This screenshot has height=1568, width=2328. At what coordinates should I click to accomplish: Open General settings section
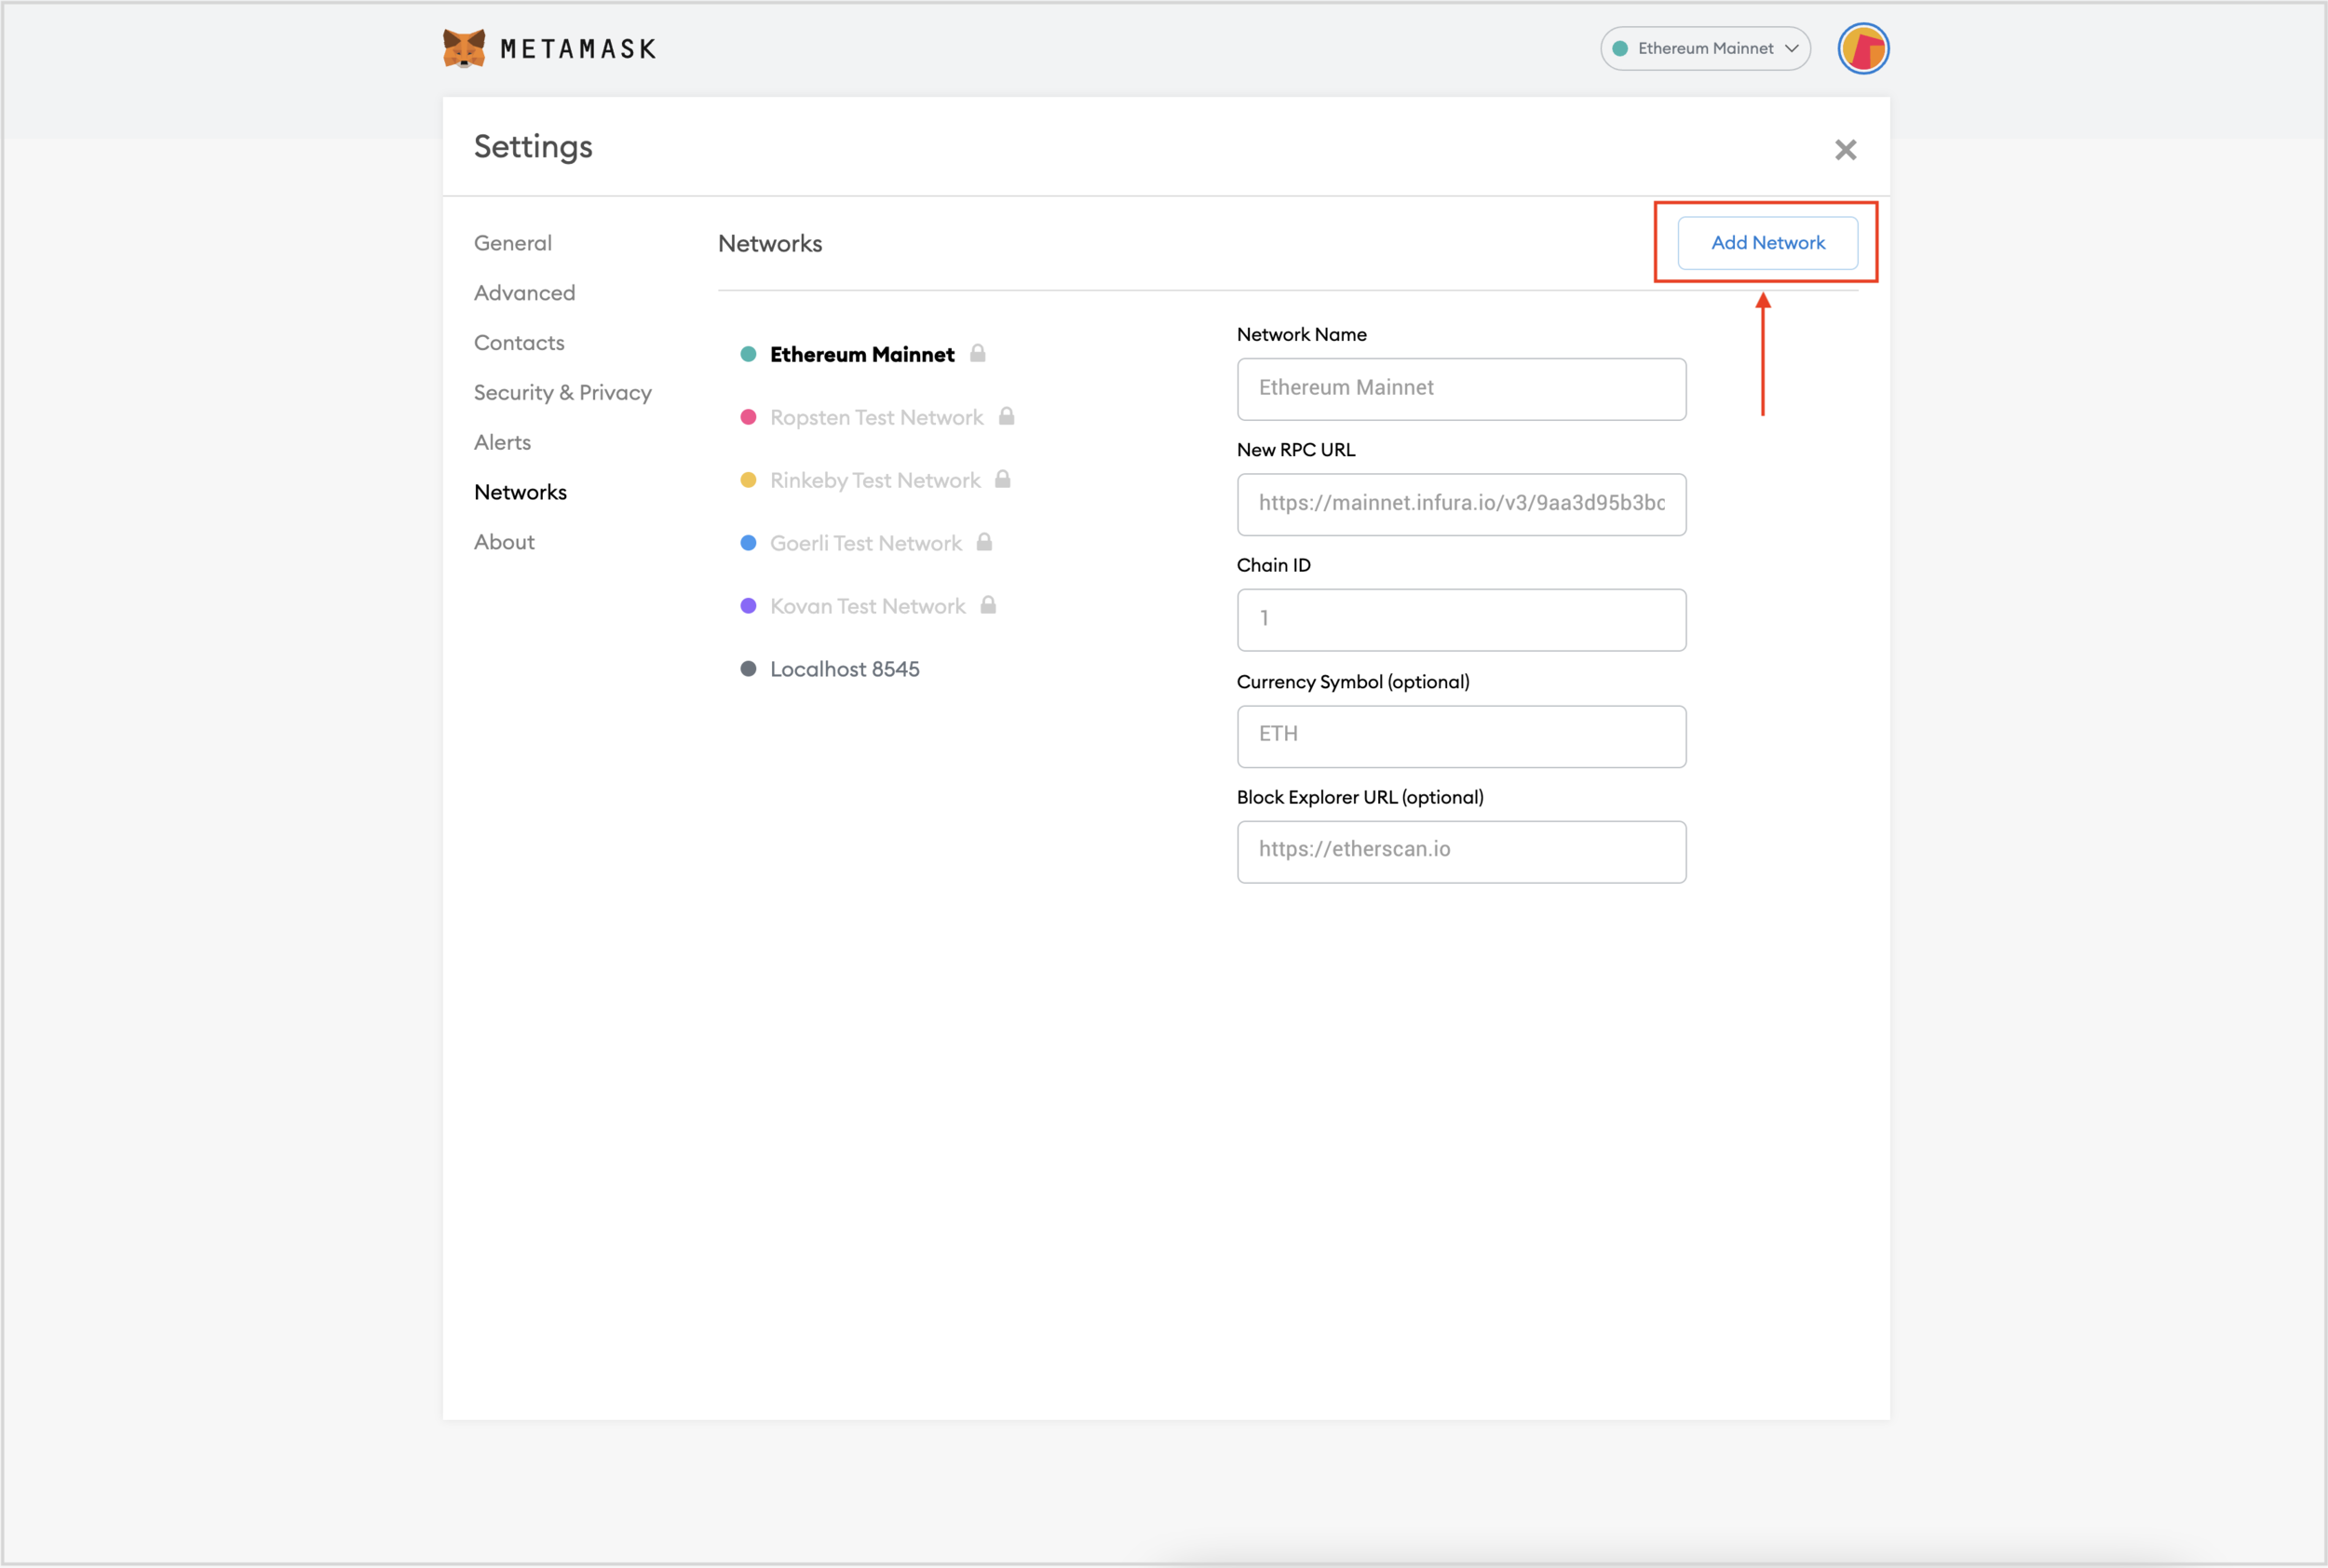[513, 243]
